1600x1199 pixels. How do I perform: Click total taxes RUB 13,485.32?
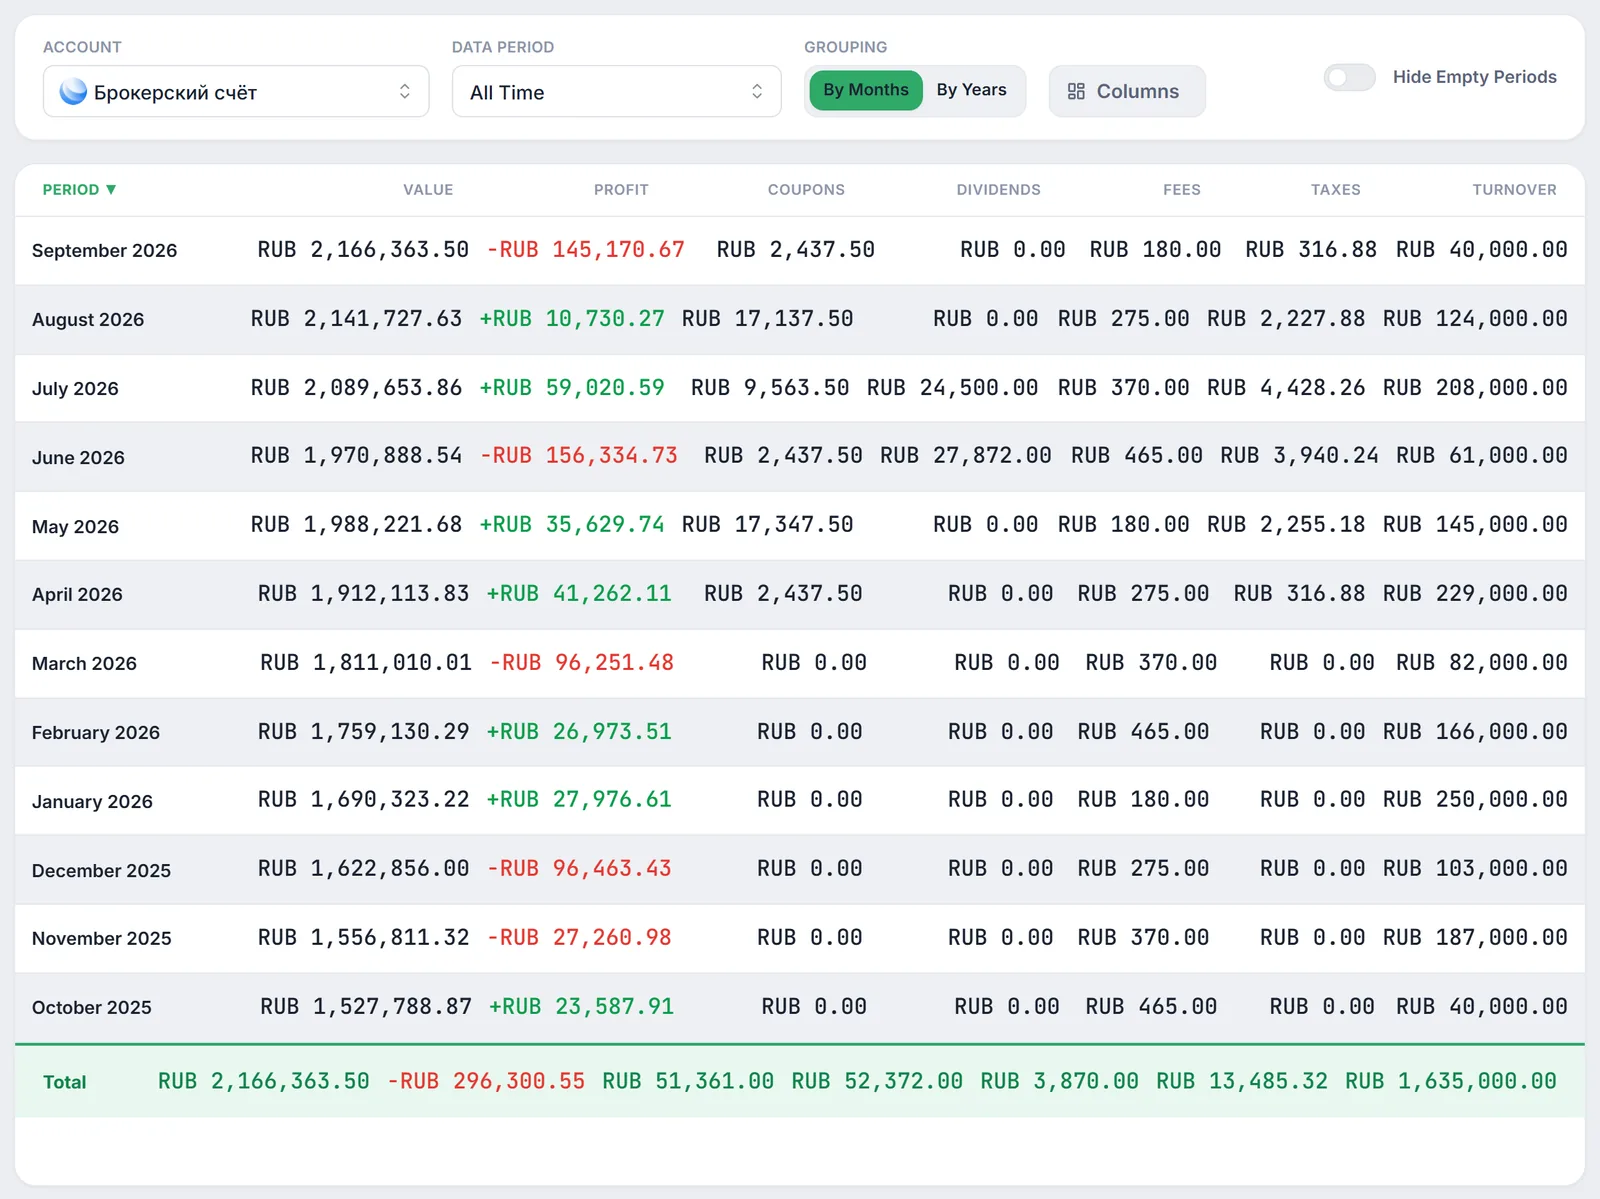1242,1081
